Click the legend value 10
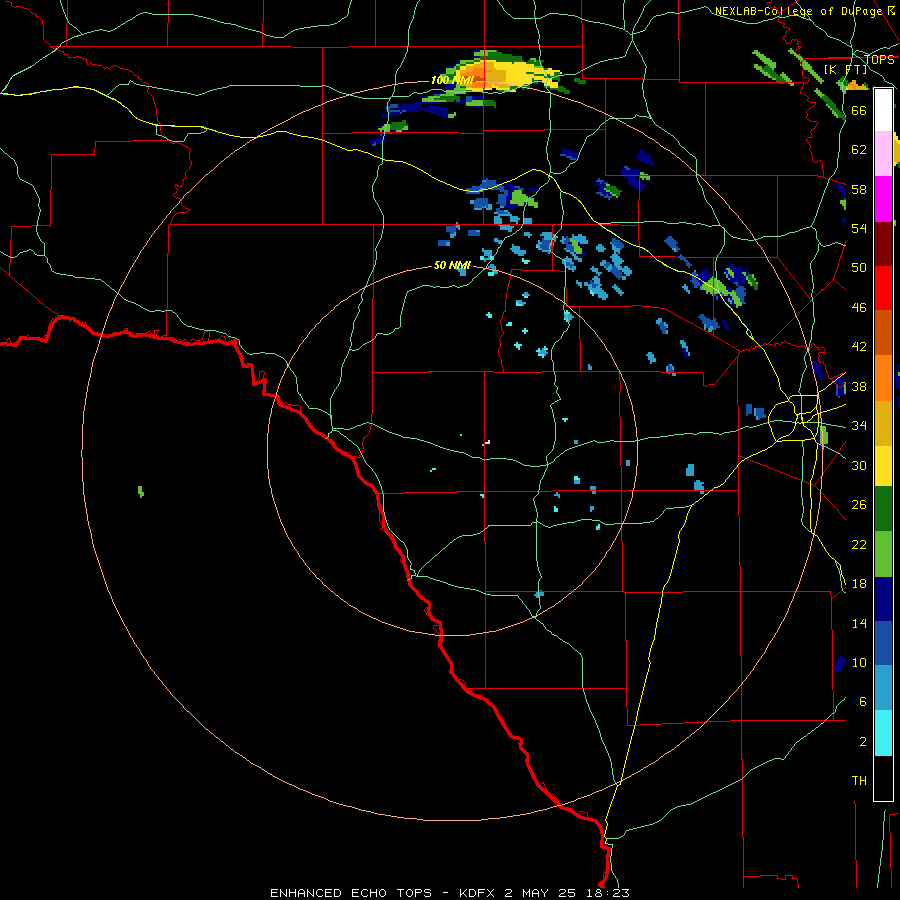This screenshot has width=900, height=900. [x=859, y=662]
